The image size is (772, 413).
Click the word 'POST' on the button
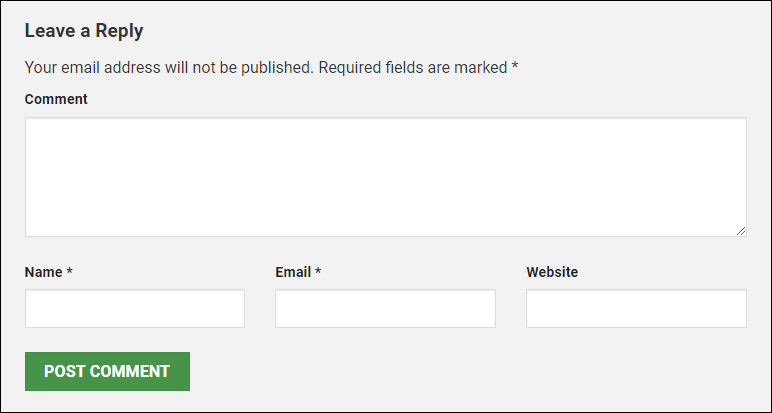click(64, 371)
